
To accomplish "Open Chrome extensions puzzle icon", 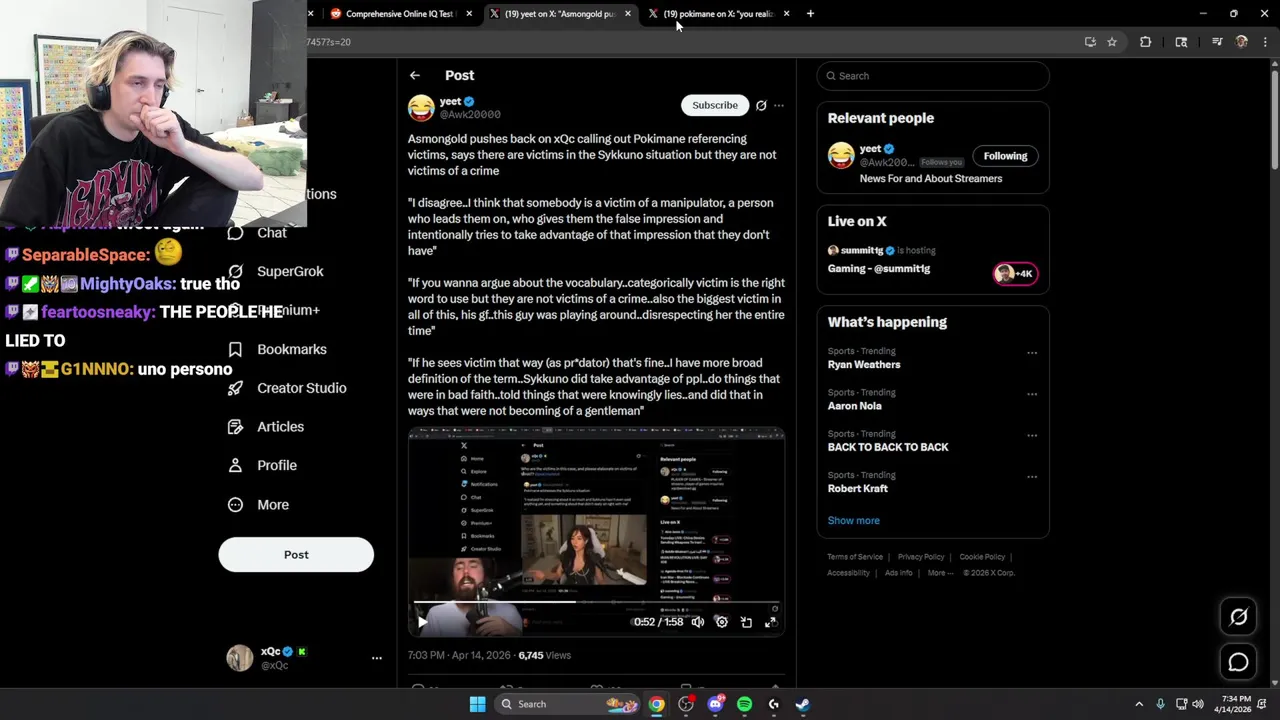I will coord(1145,42).
